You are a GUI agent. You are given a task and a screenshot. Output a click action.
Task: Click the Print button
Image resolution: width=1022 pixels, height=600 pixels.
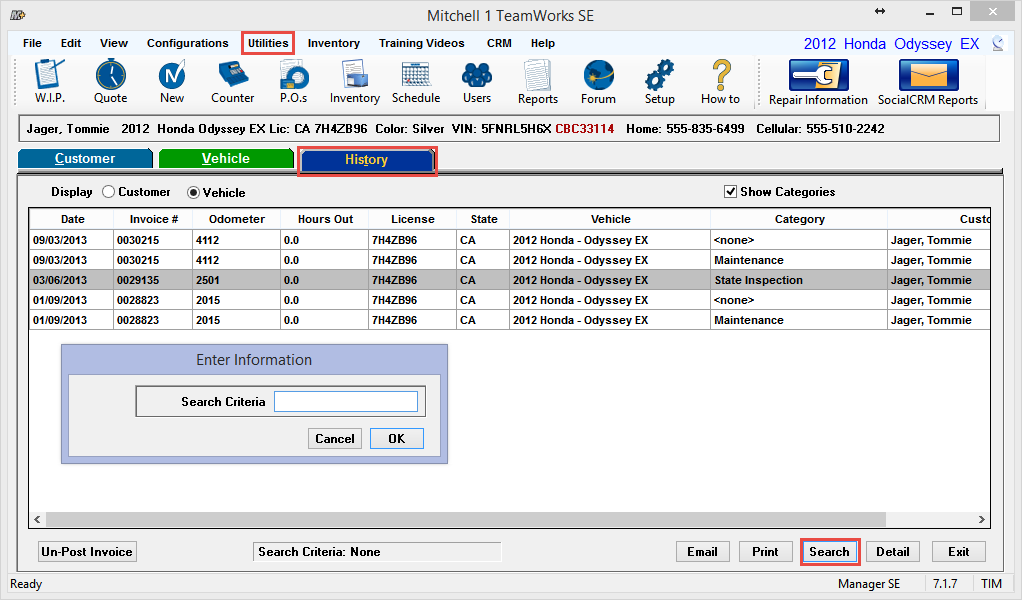[x=765, y=552]
